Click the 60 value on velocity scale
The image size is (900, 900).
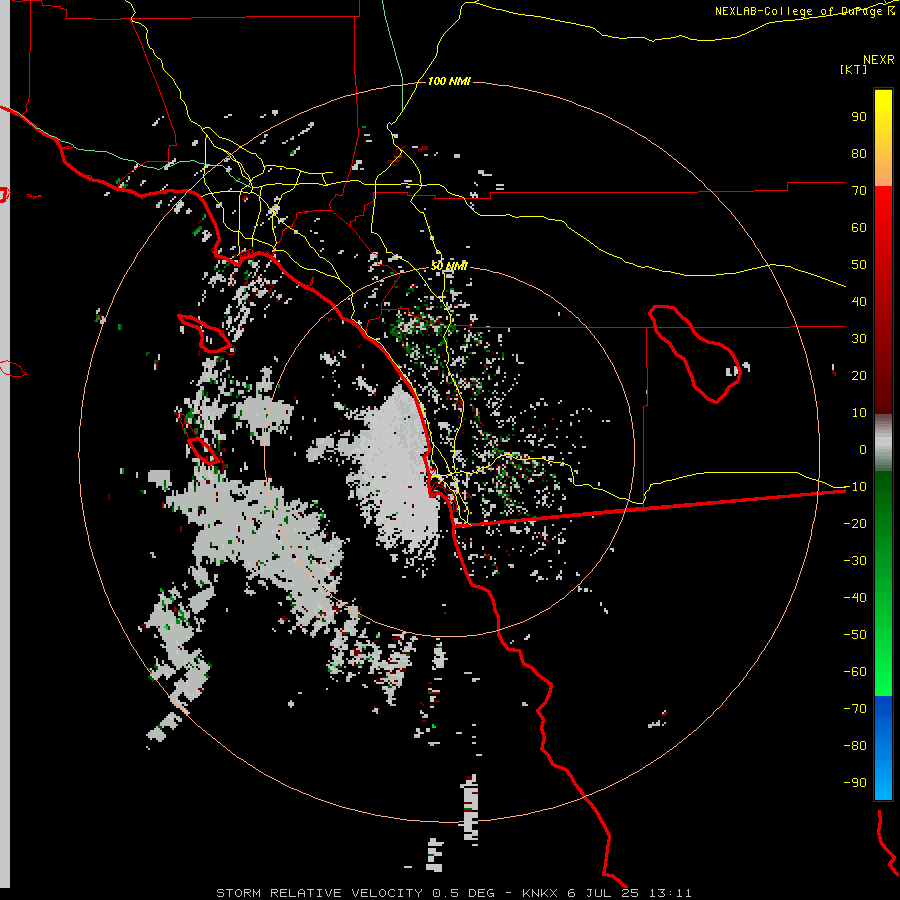(859, 228)
